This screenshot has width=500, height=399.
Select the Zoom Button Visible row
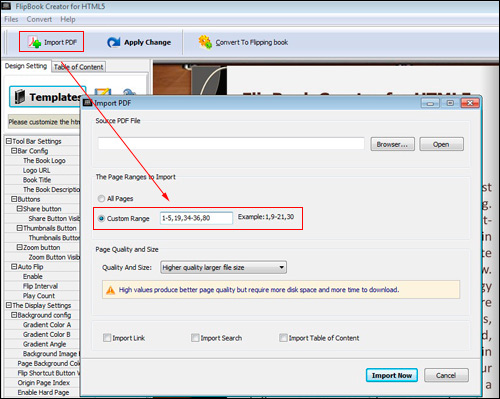(x=42, y=257)
